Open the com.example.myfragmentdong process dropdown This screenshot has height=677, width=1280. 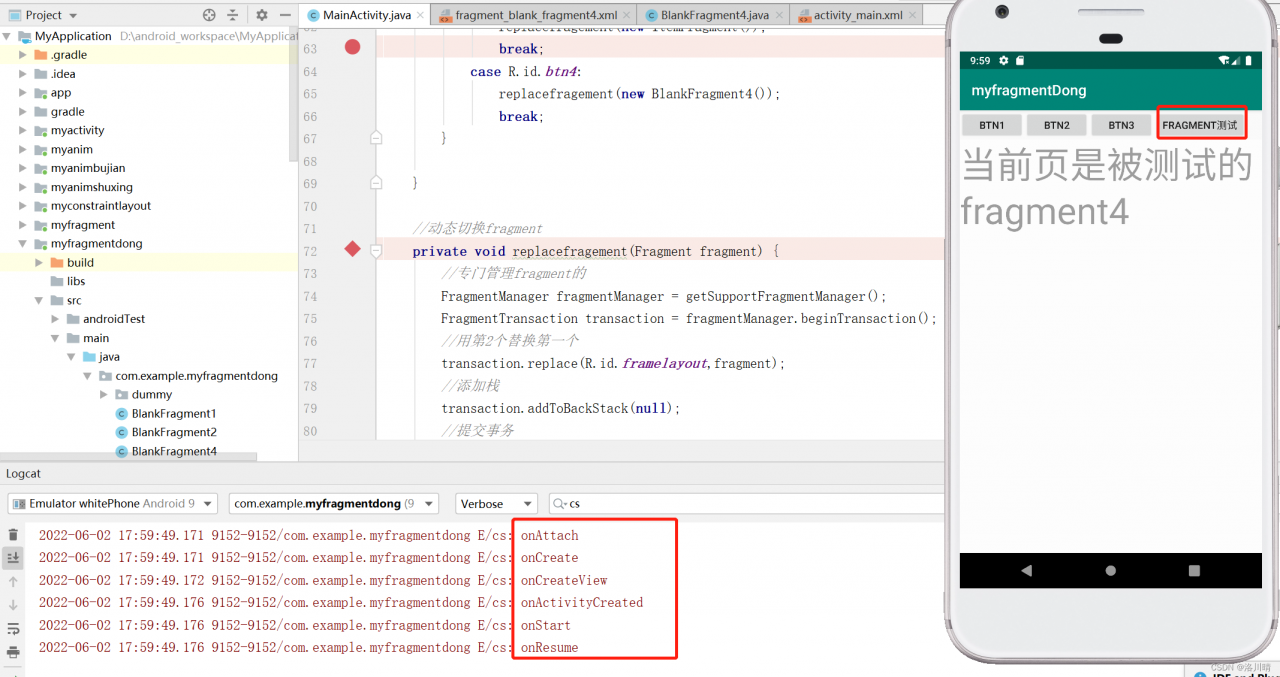tap(333, 504)
